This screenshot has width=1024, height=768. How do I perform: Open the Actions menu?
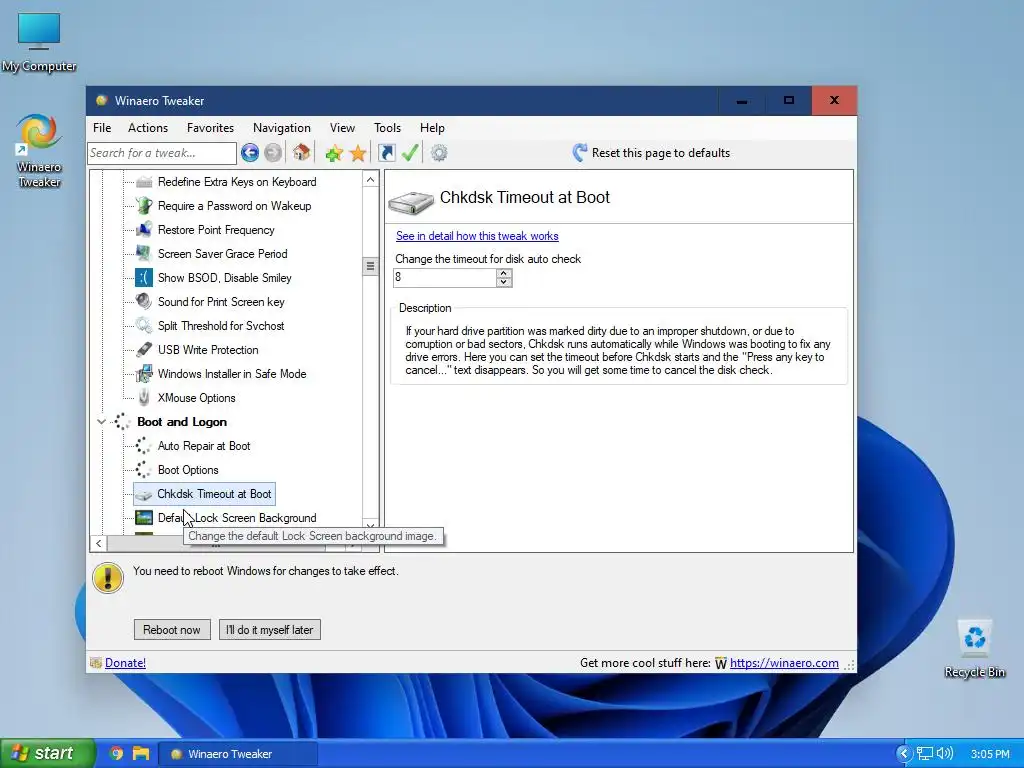148,128
